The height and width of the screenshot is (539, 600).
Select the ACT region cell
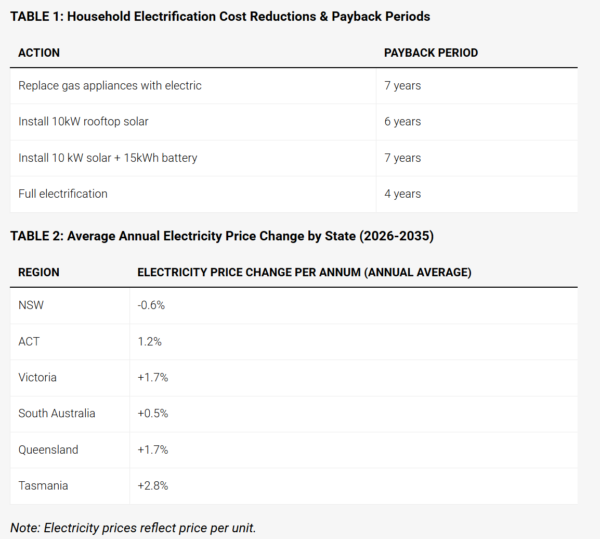(x=29, y=341)
